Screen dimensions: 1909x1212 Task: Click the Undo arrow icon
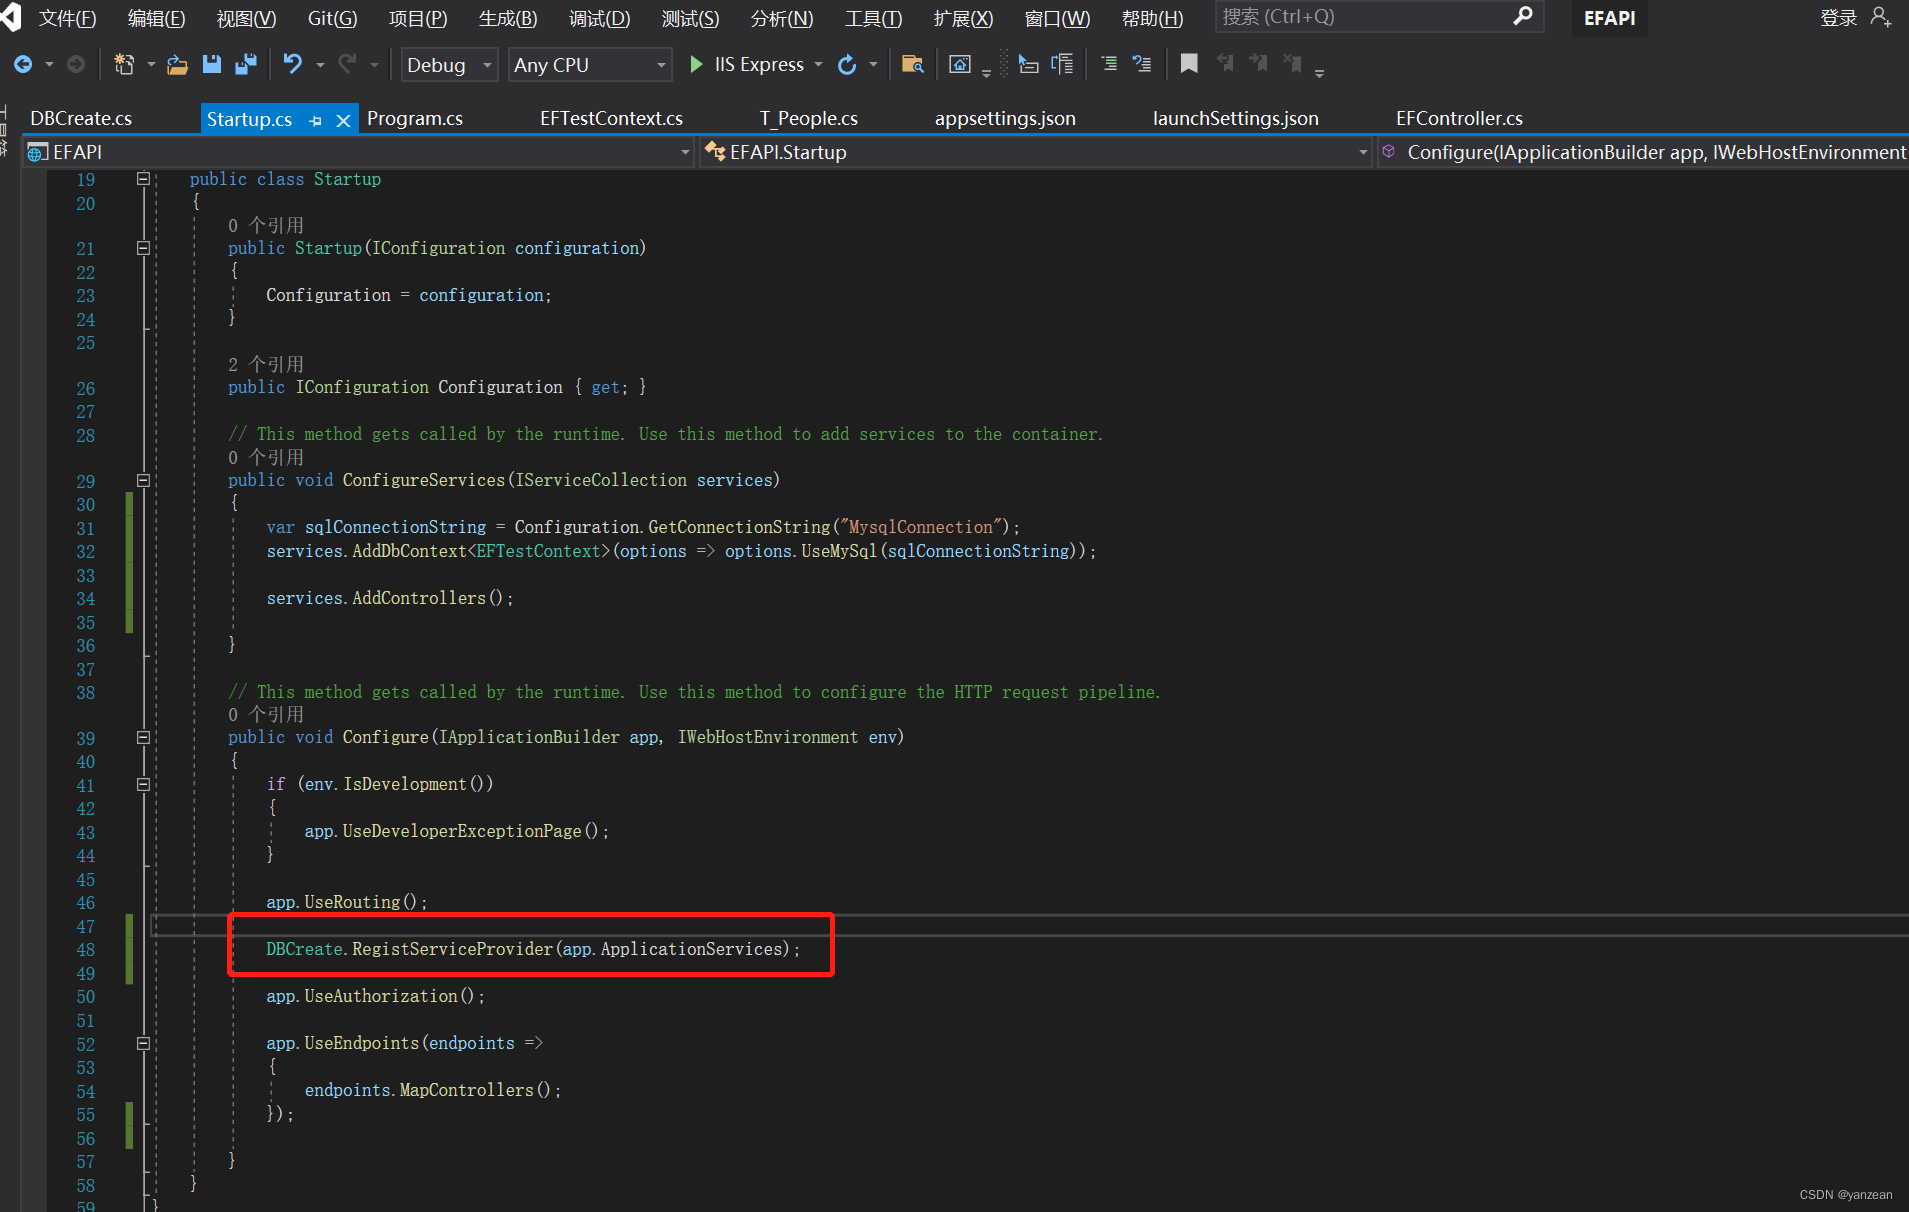tap(292, 65)
